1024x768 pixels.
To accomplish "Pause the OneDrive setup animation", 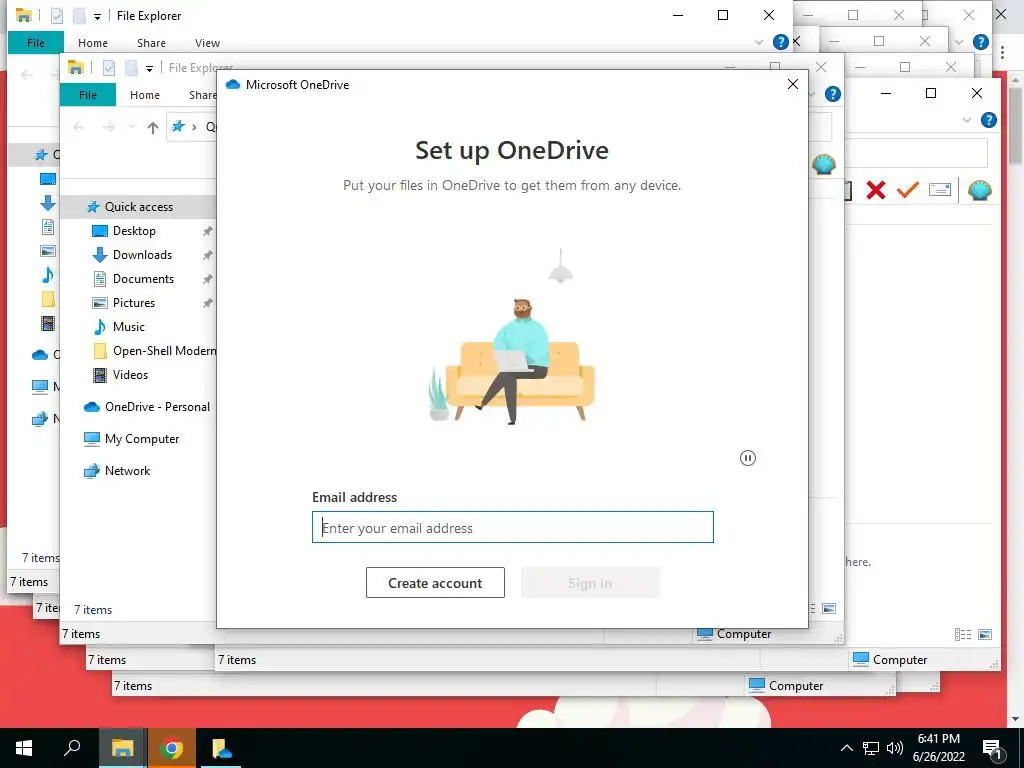I will point(748,458).
